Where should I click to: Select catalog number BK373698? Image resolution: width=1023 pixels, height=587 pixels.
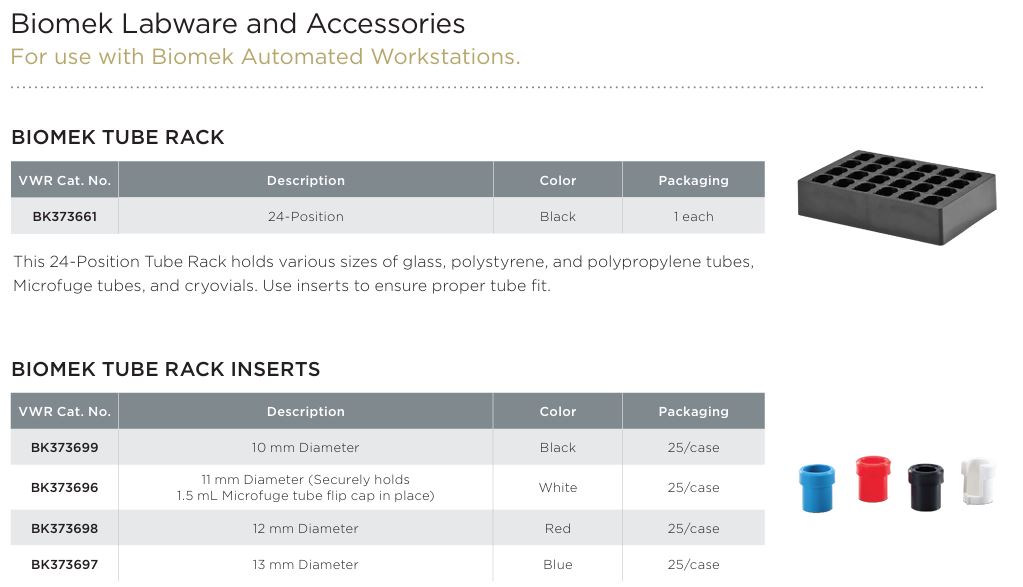[64, 528]
